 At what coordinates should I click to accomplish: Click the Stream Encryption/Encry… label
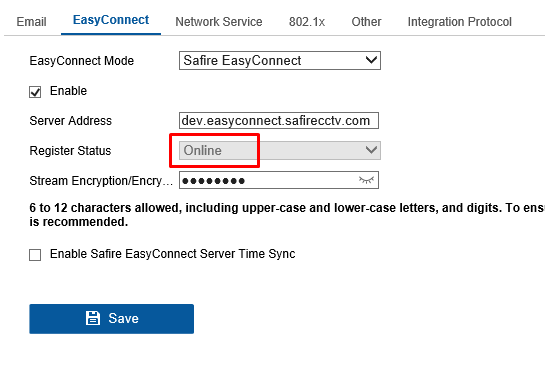coord(101,181)
